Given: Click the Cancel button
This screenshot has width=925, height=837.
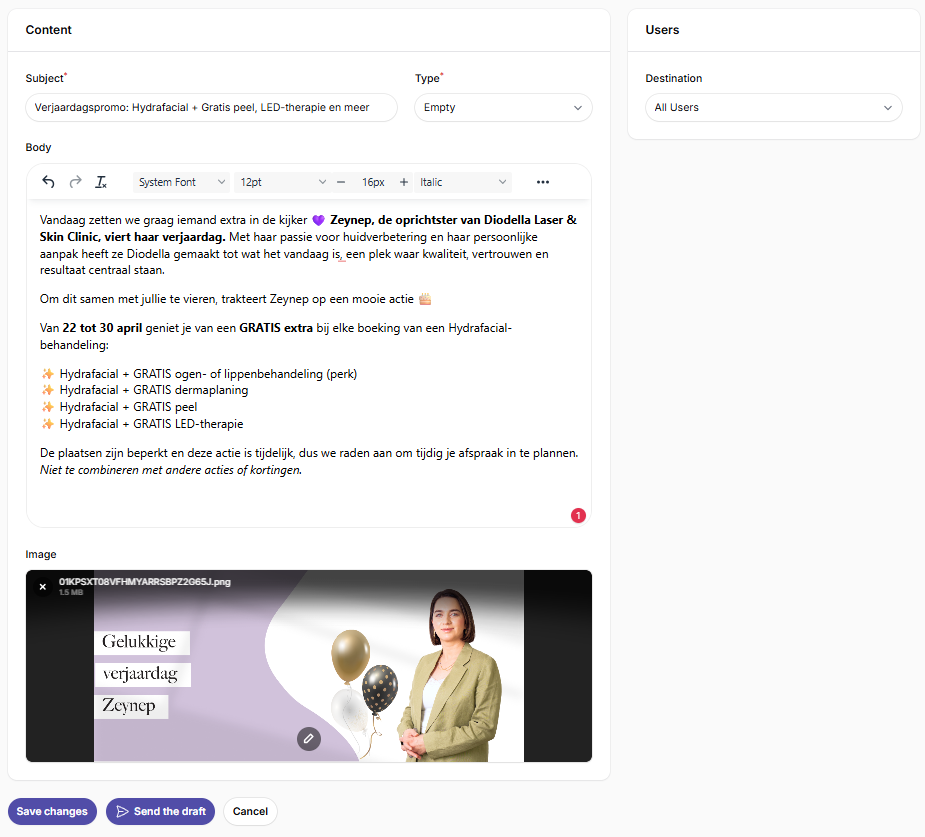Looking at the screenshot, I should click(x=250, y=811).
